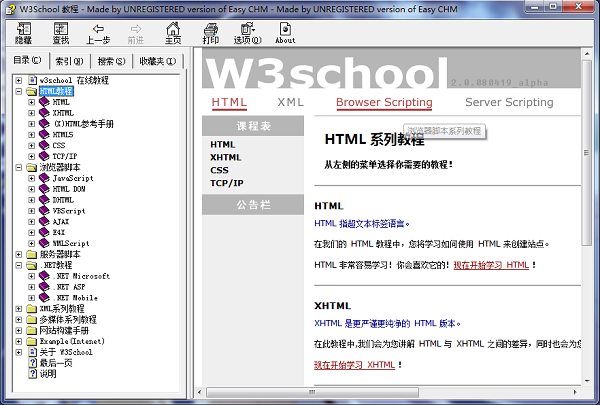Expand the .NET Microsoft book node
This screenshot has height=405, width=600.
[x=31, y=276]
